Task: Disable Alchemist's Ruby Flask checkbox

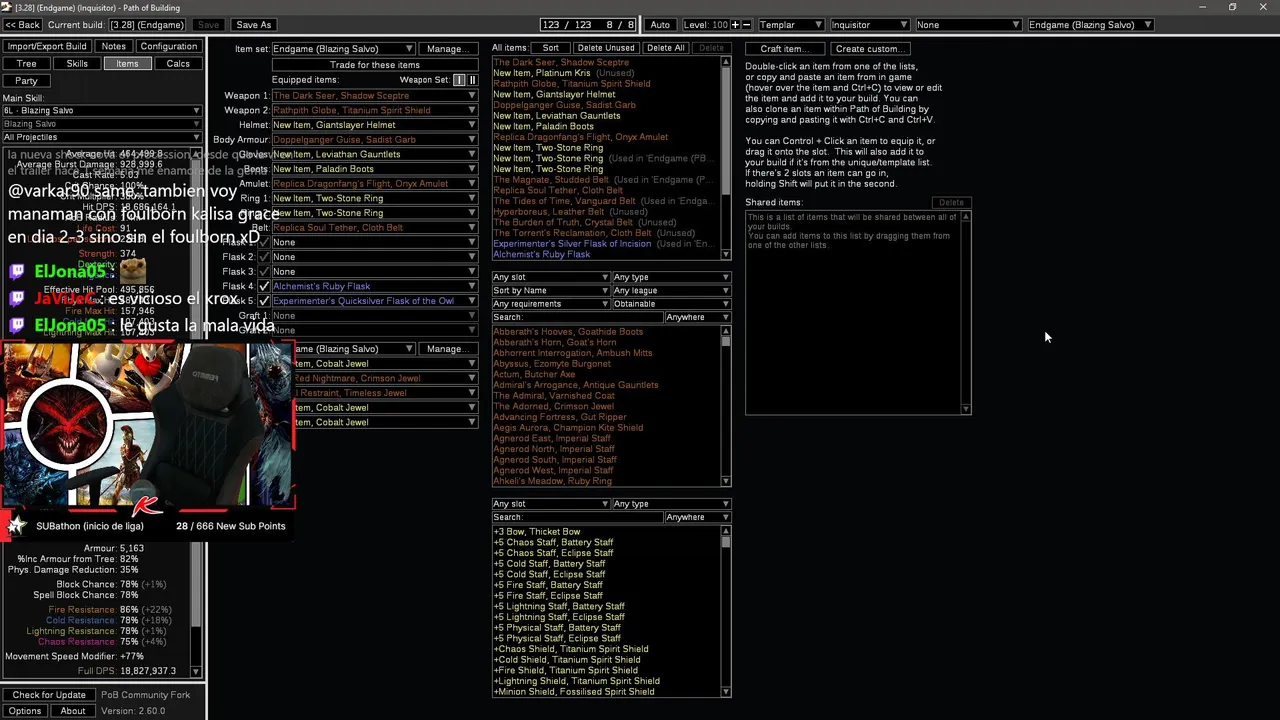Action: point(264,286)
